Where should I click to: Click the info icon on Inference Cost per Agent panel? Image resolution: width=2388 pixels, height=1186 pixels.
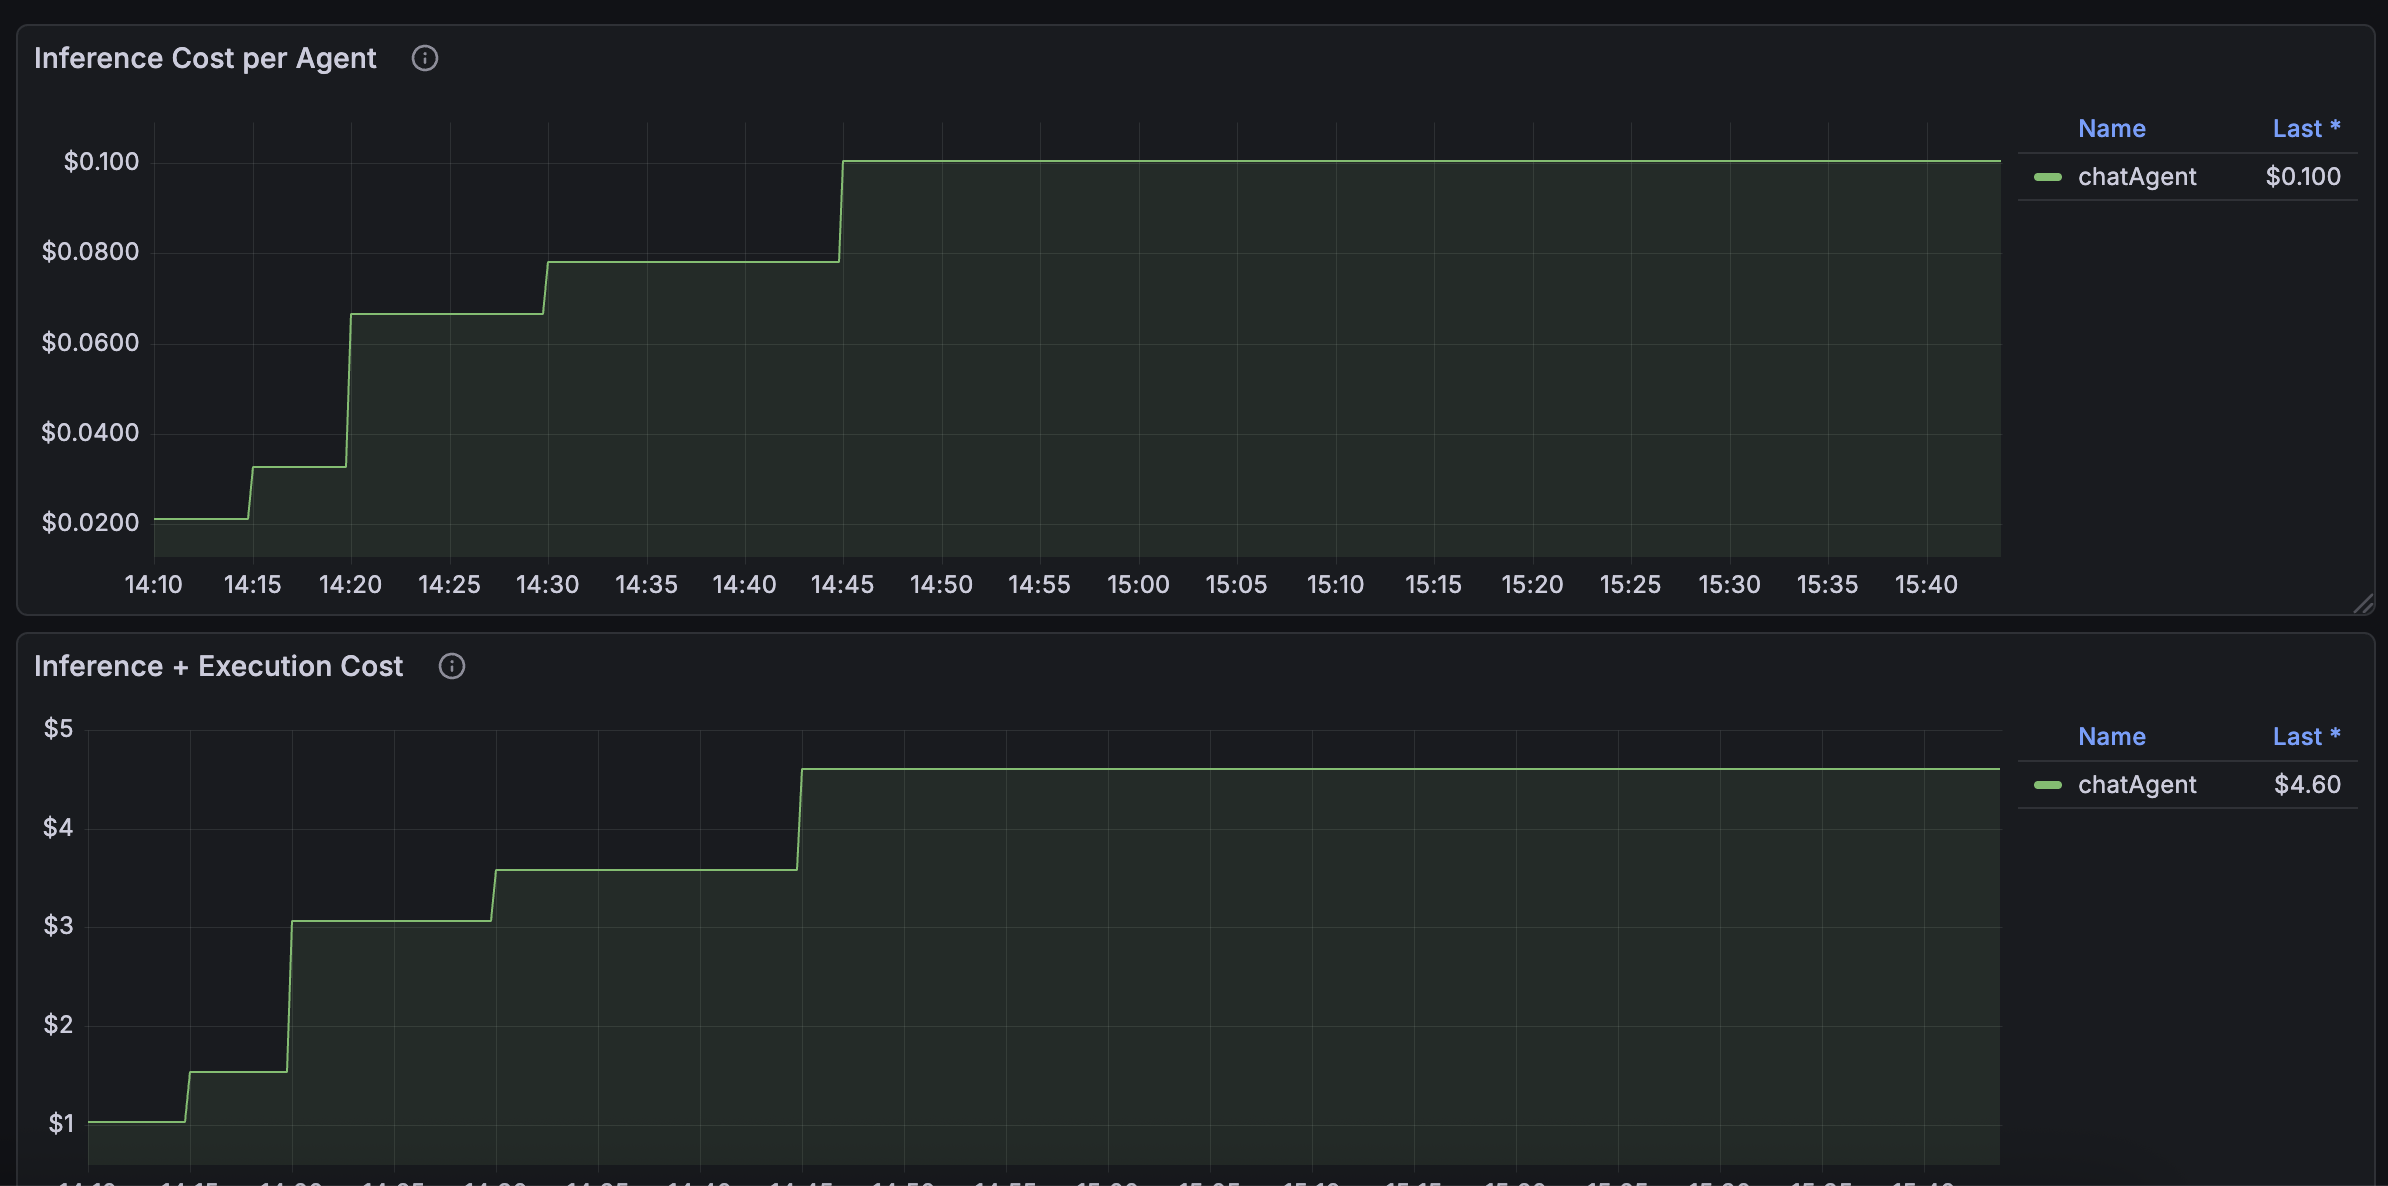pyautogui.click(x=424, y=58)
